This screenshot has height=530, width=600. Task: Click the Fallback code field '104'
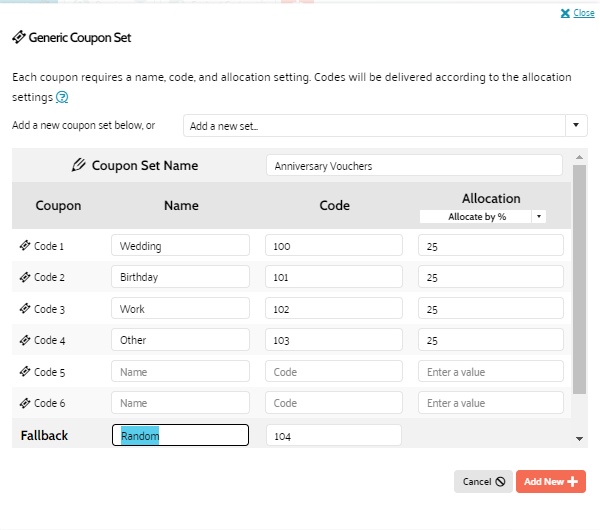[x=333, y=435]
